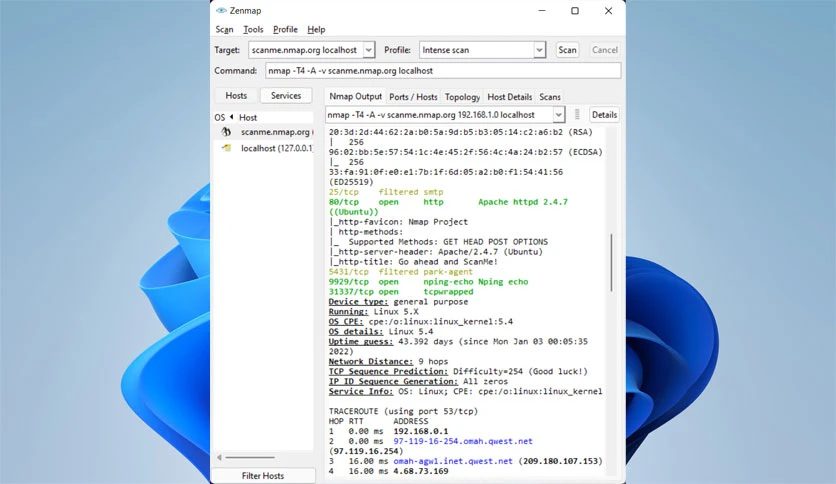Viewport: 836px width, 484px height.
Task: Start scanning with the Scan button
Action: (567, 50)
